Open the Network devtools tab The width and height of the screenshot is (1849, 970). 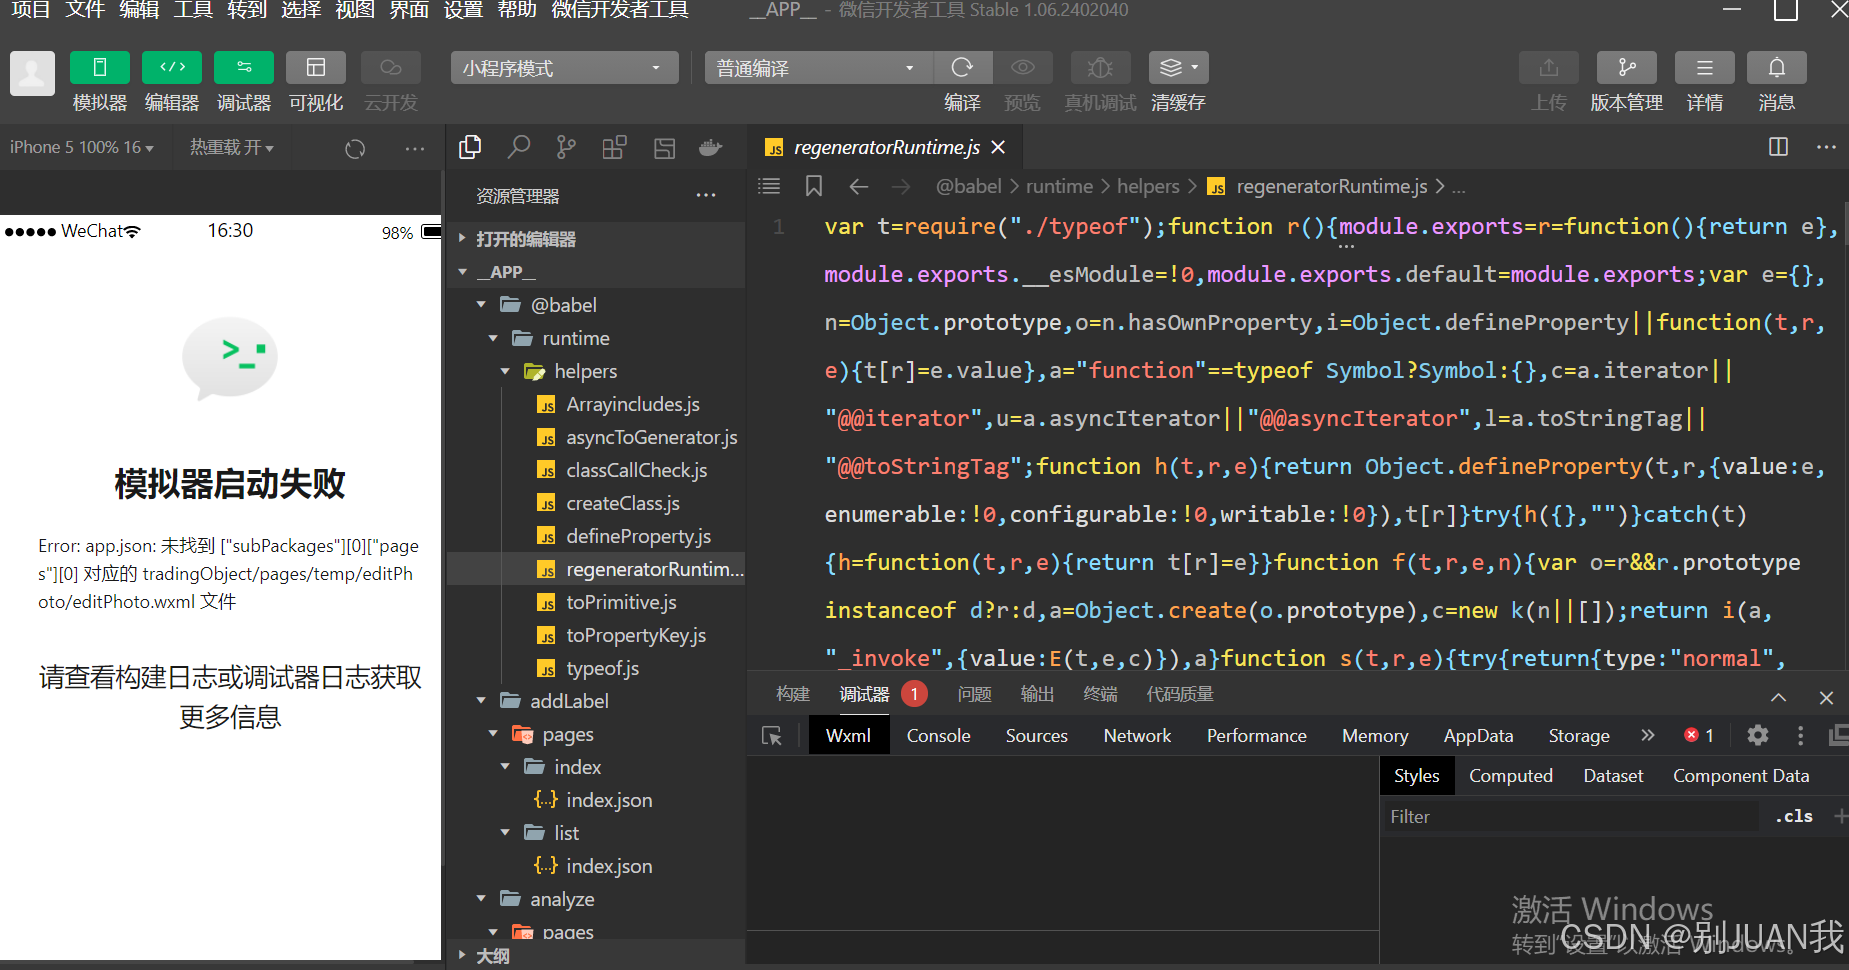(1137, 736)
